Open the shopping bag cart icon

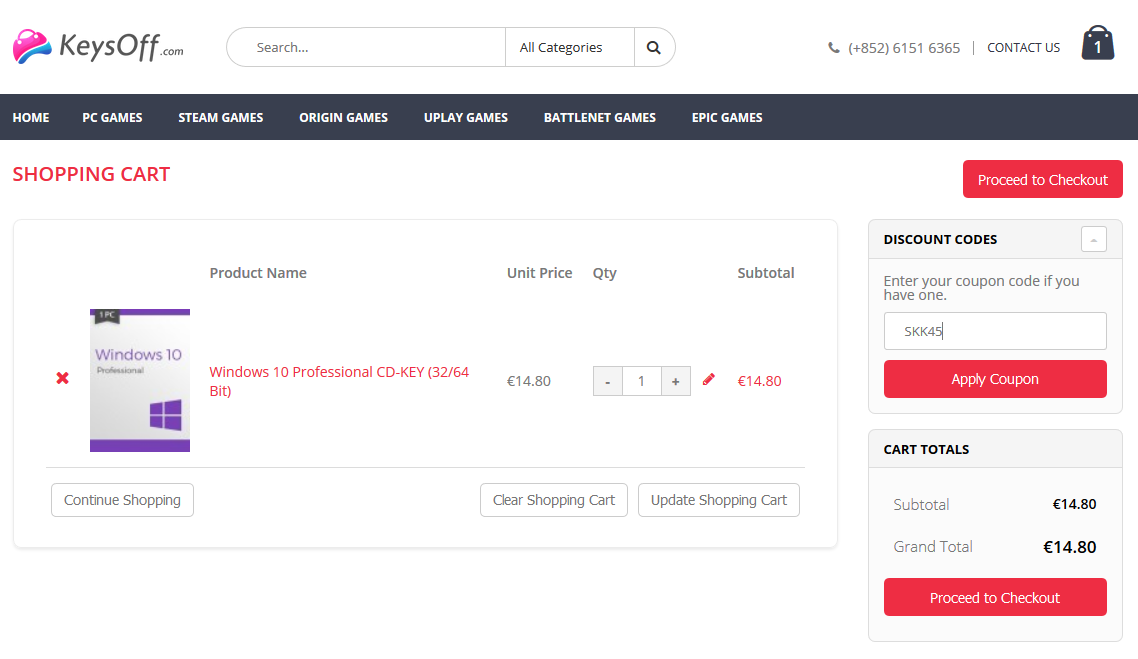pyautogui.click(x=1097, y=43)
